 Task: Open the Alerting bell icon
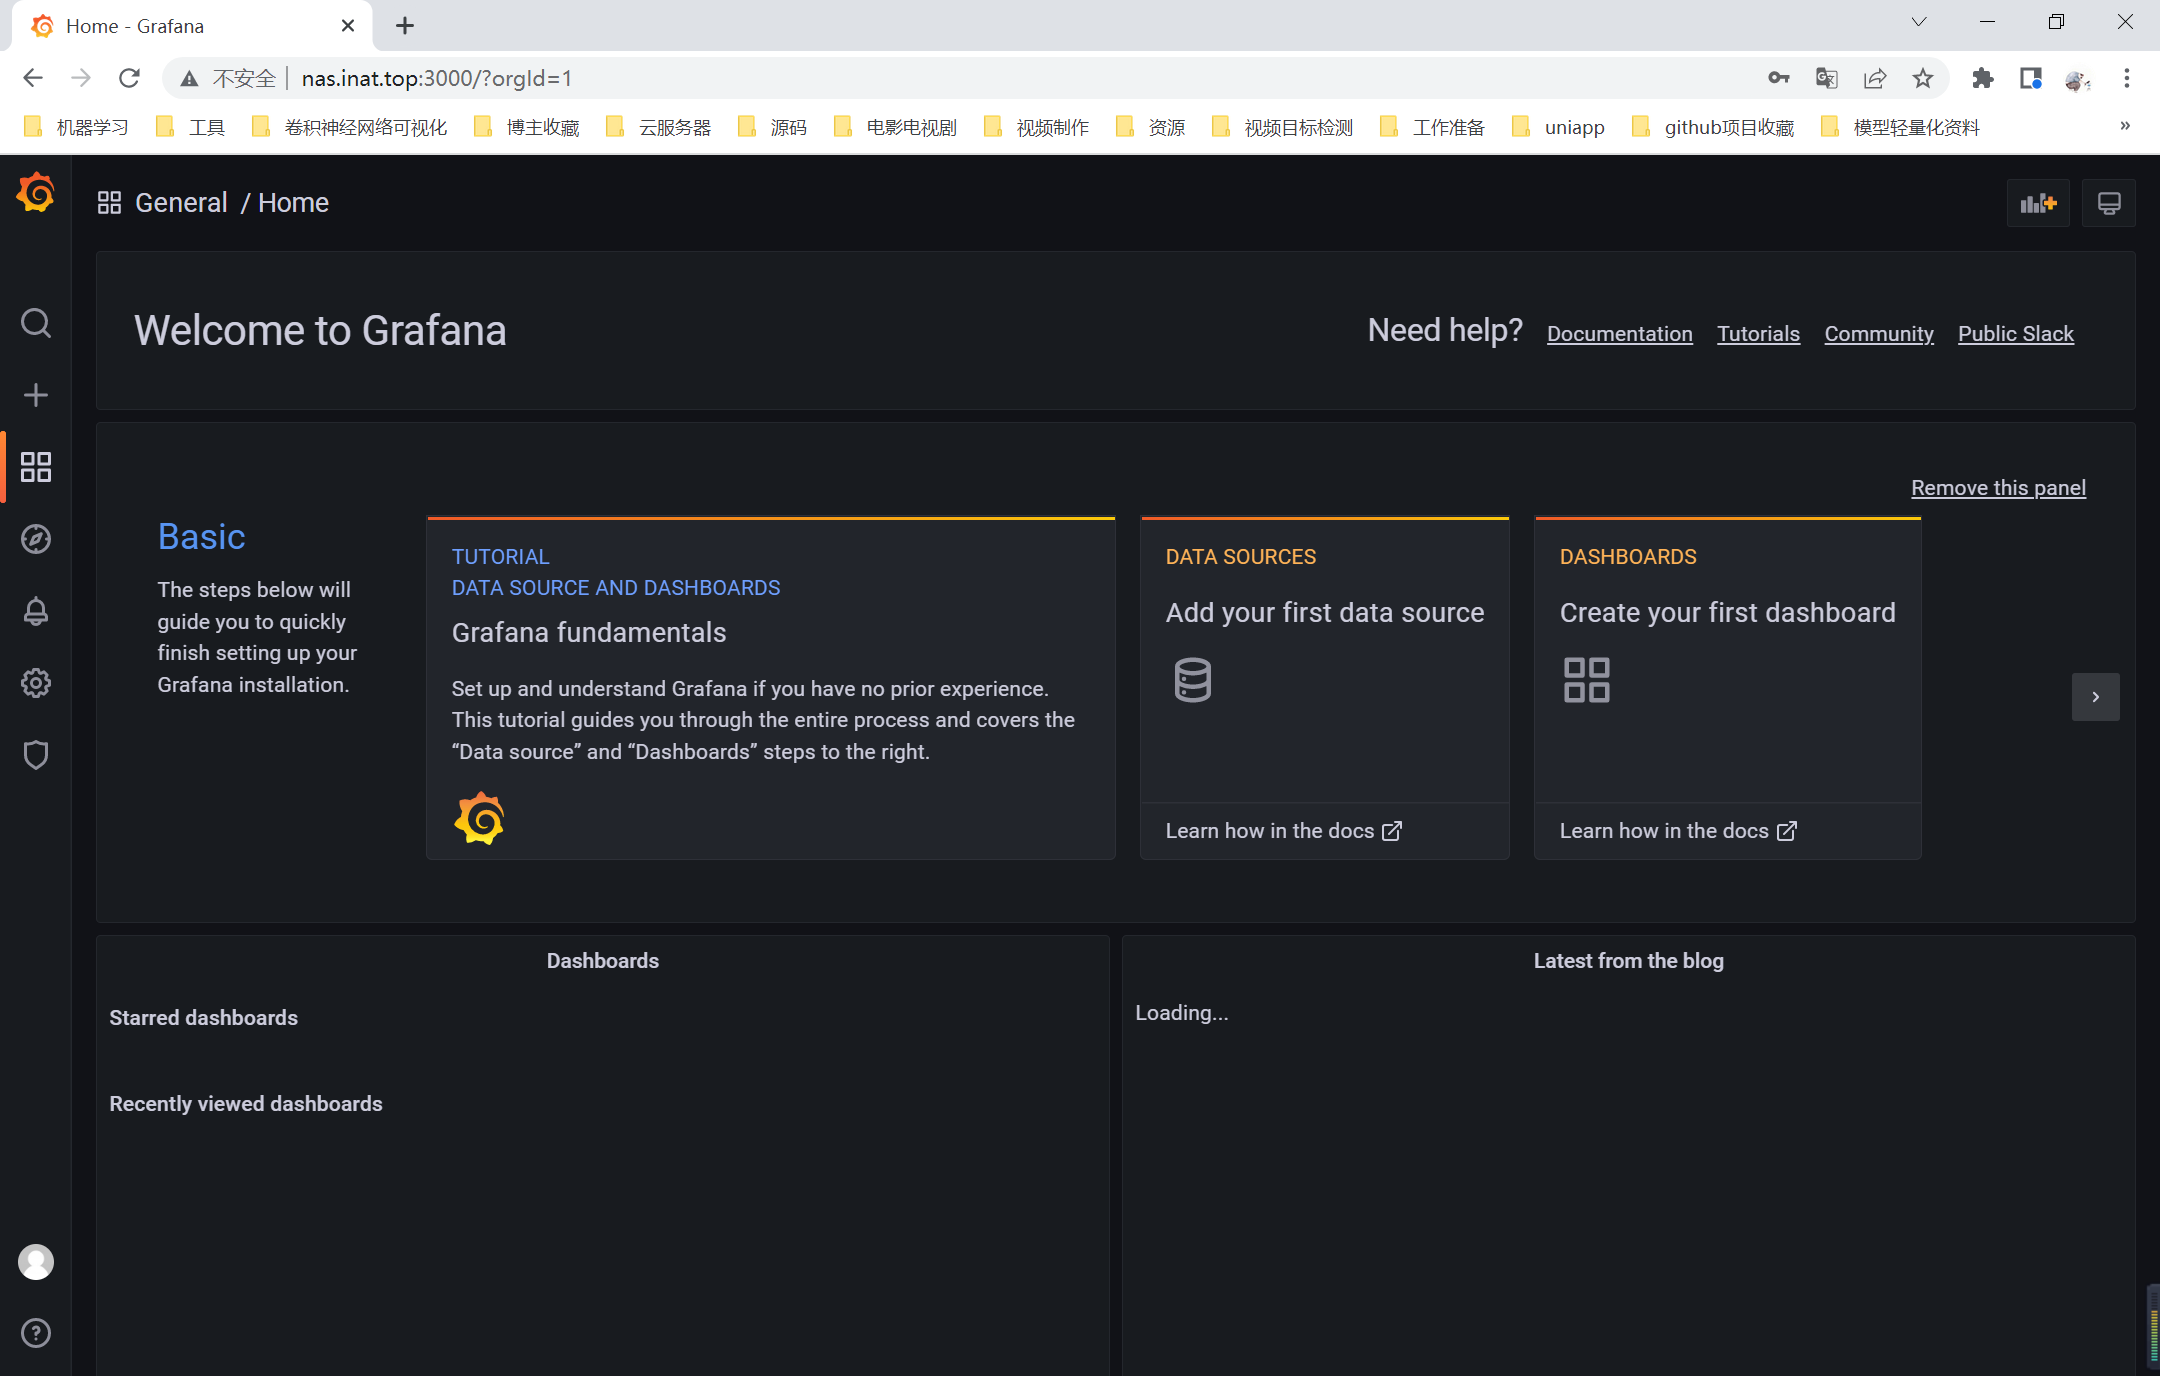click(x=36, y=611)
